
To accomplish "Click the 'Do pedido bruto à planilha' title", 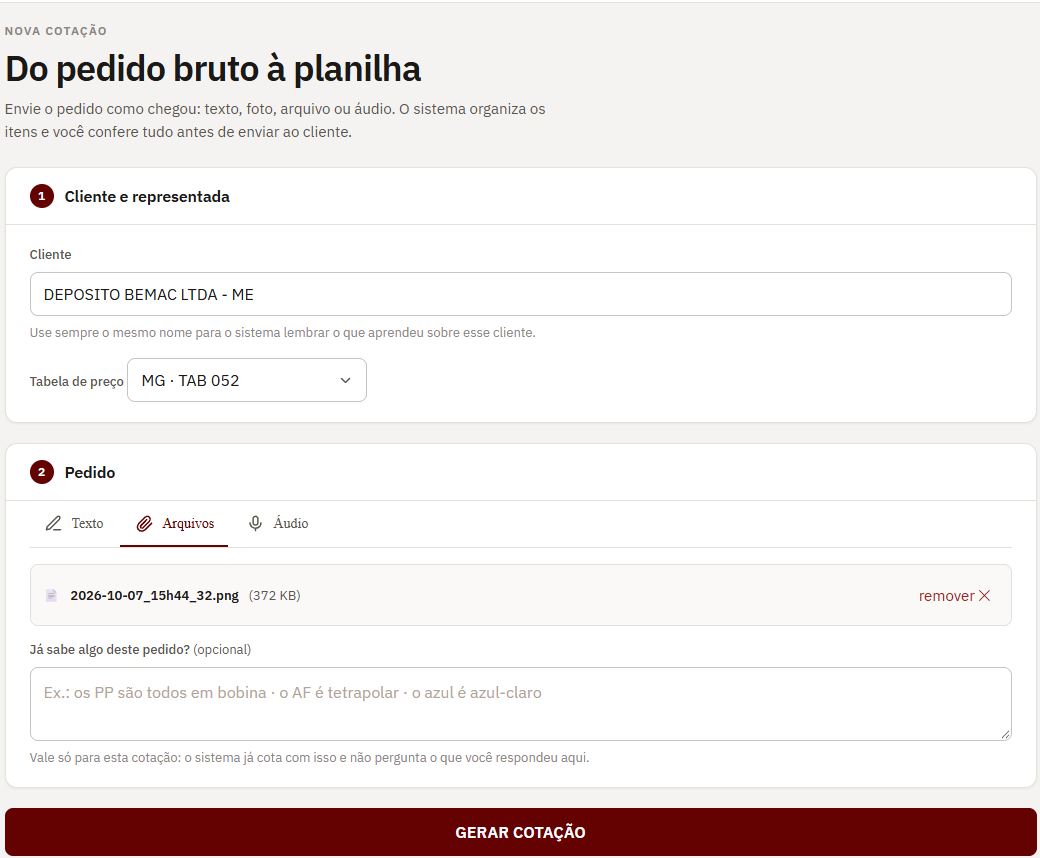I will click(213, 69).
